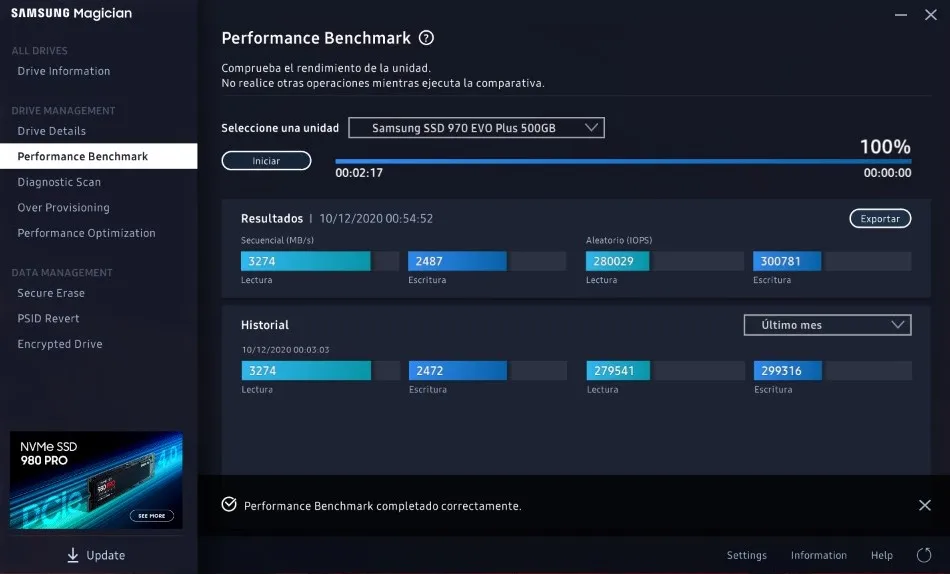Open Settings in the footer
This screenshot has width=950, height=574.
point(746,555)
